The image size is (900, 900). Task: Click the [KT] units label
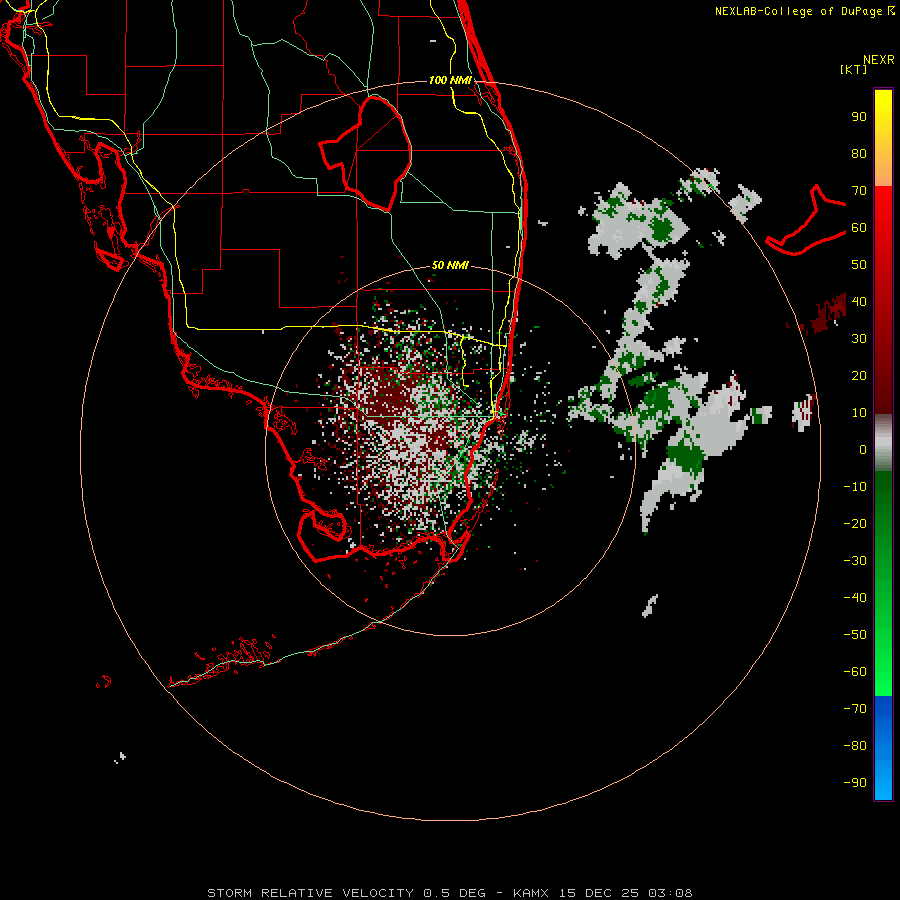tap(853, 69)
